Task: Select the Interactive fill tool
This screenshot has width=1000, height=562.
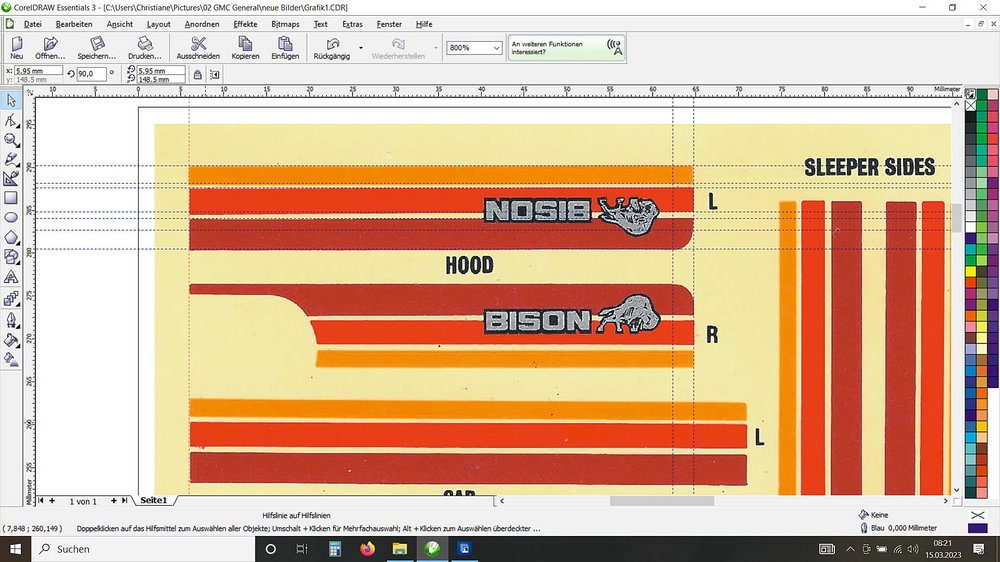Action: coord(11,360)
